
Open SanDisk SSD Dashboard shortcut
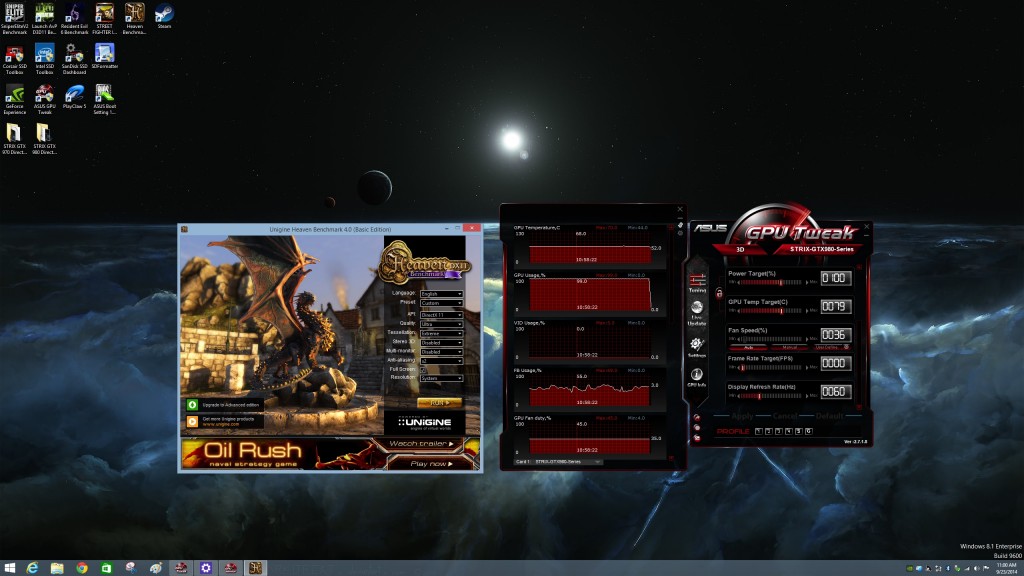pos(74,59)
